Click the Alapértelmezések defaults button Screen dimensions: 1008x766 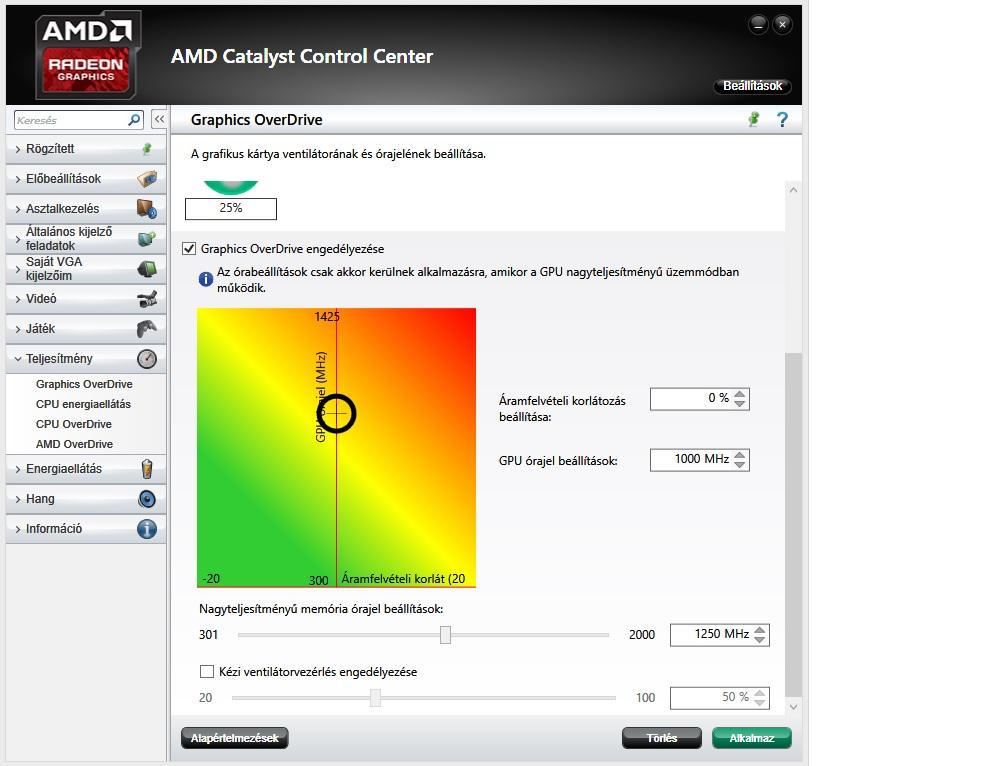(x=235, y=738)
